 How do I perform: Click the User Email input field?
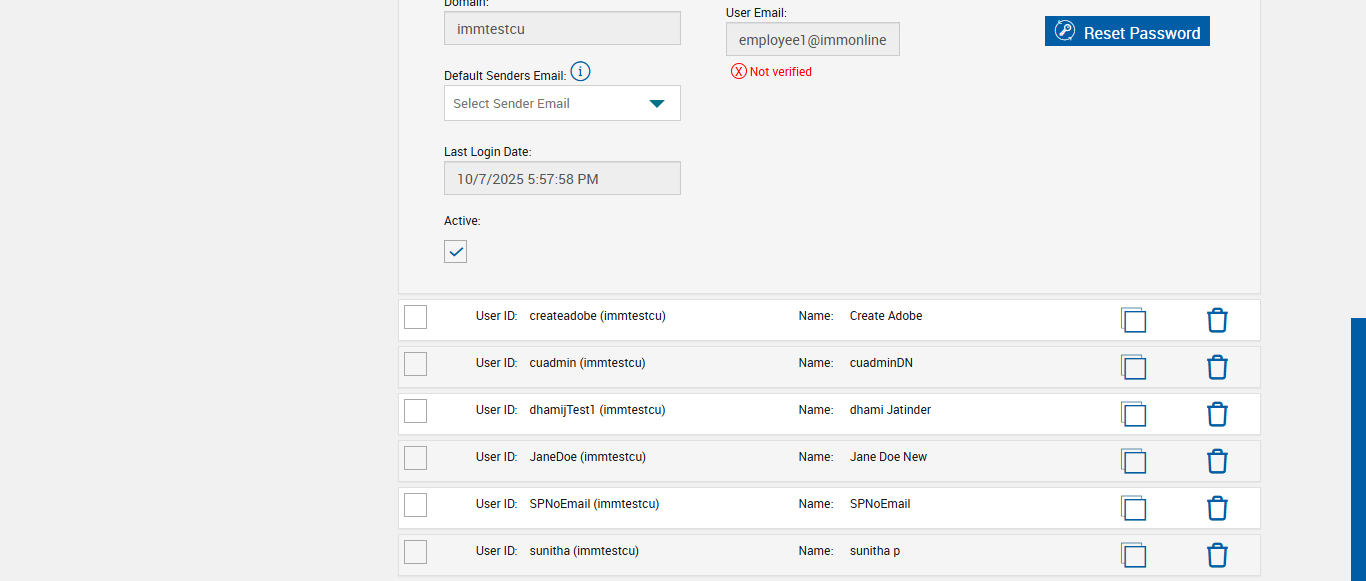point(812,40)
